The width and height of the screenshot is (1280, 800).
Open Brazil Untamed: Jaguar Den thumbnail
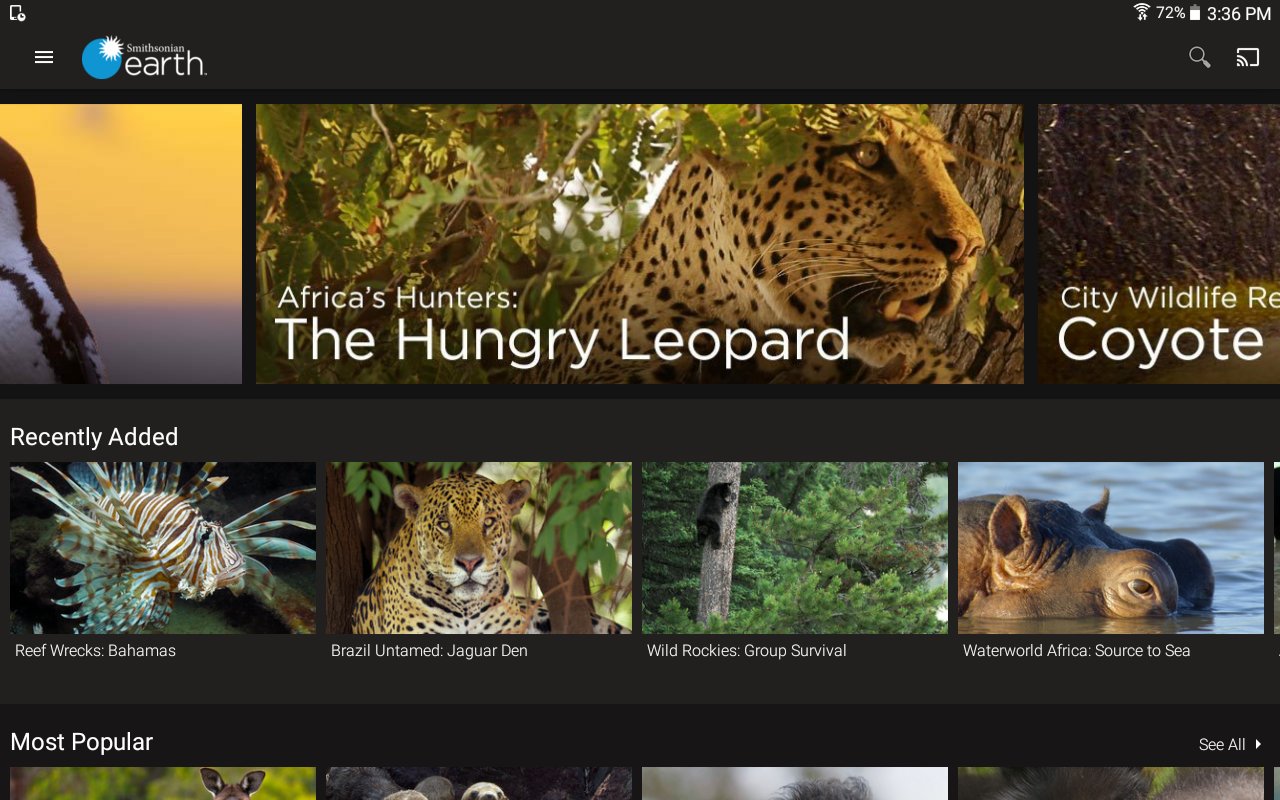pos(479,548)
